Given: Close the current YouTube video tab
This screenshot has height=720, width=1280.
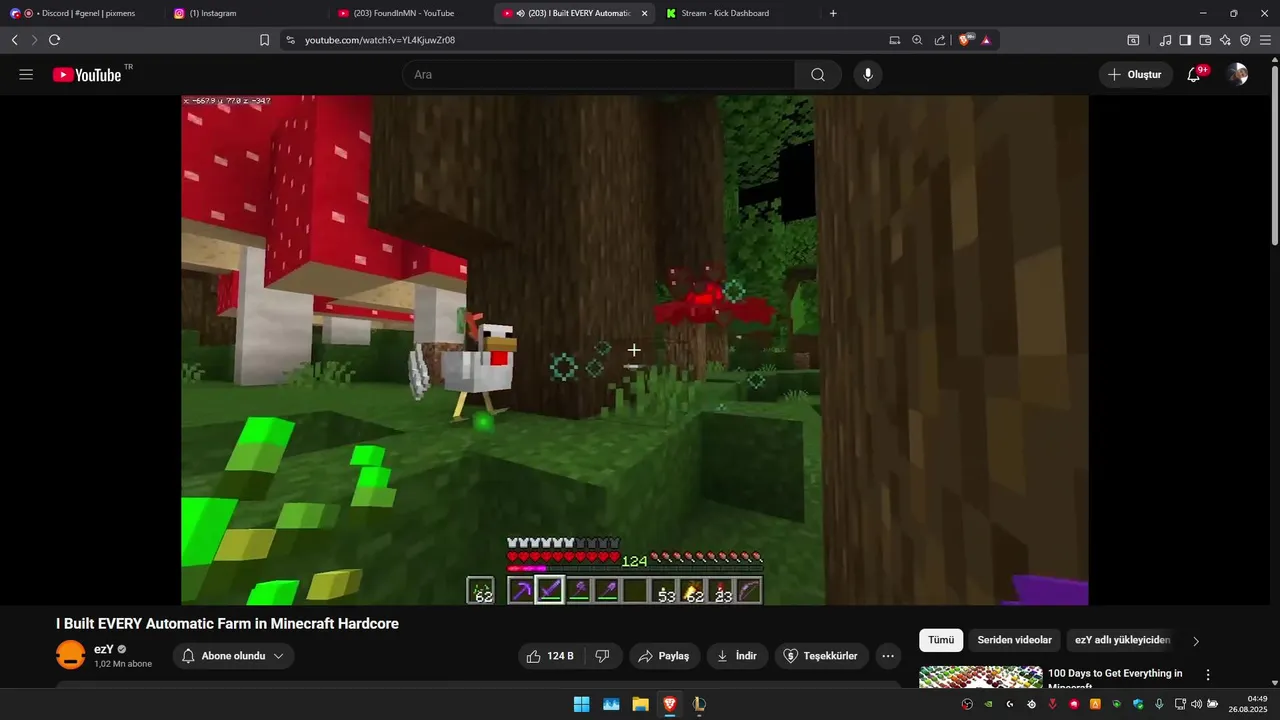Looking at the screenshot, I should pyautogui.click(x=644, y=13).
